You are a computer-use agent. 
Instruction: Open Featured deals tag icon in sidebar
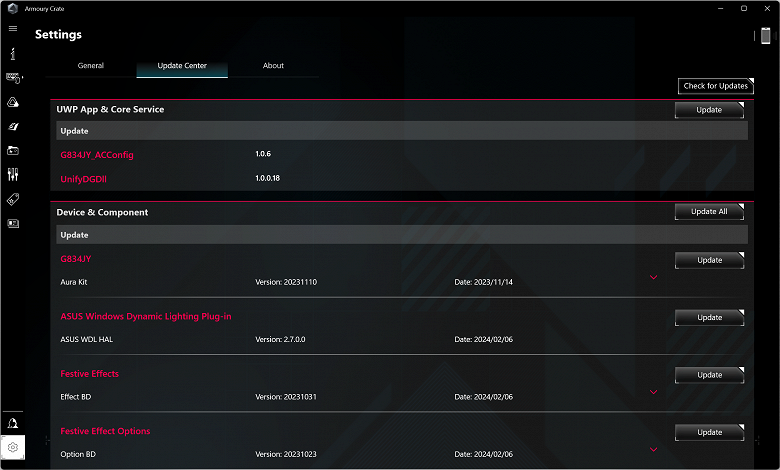pyautogui.click(x=13, y=199)
